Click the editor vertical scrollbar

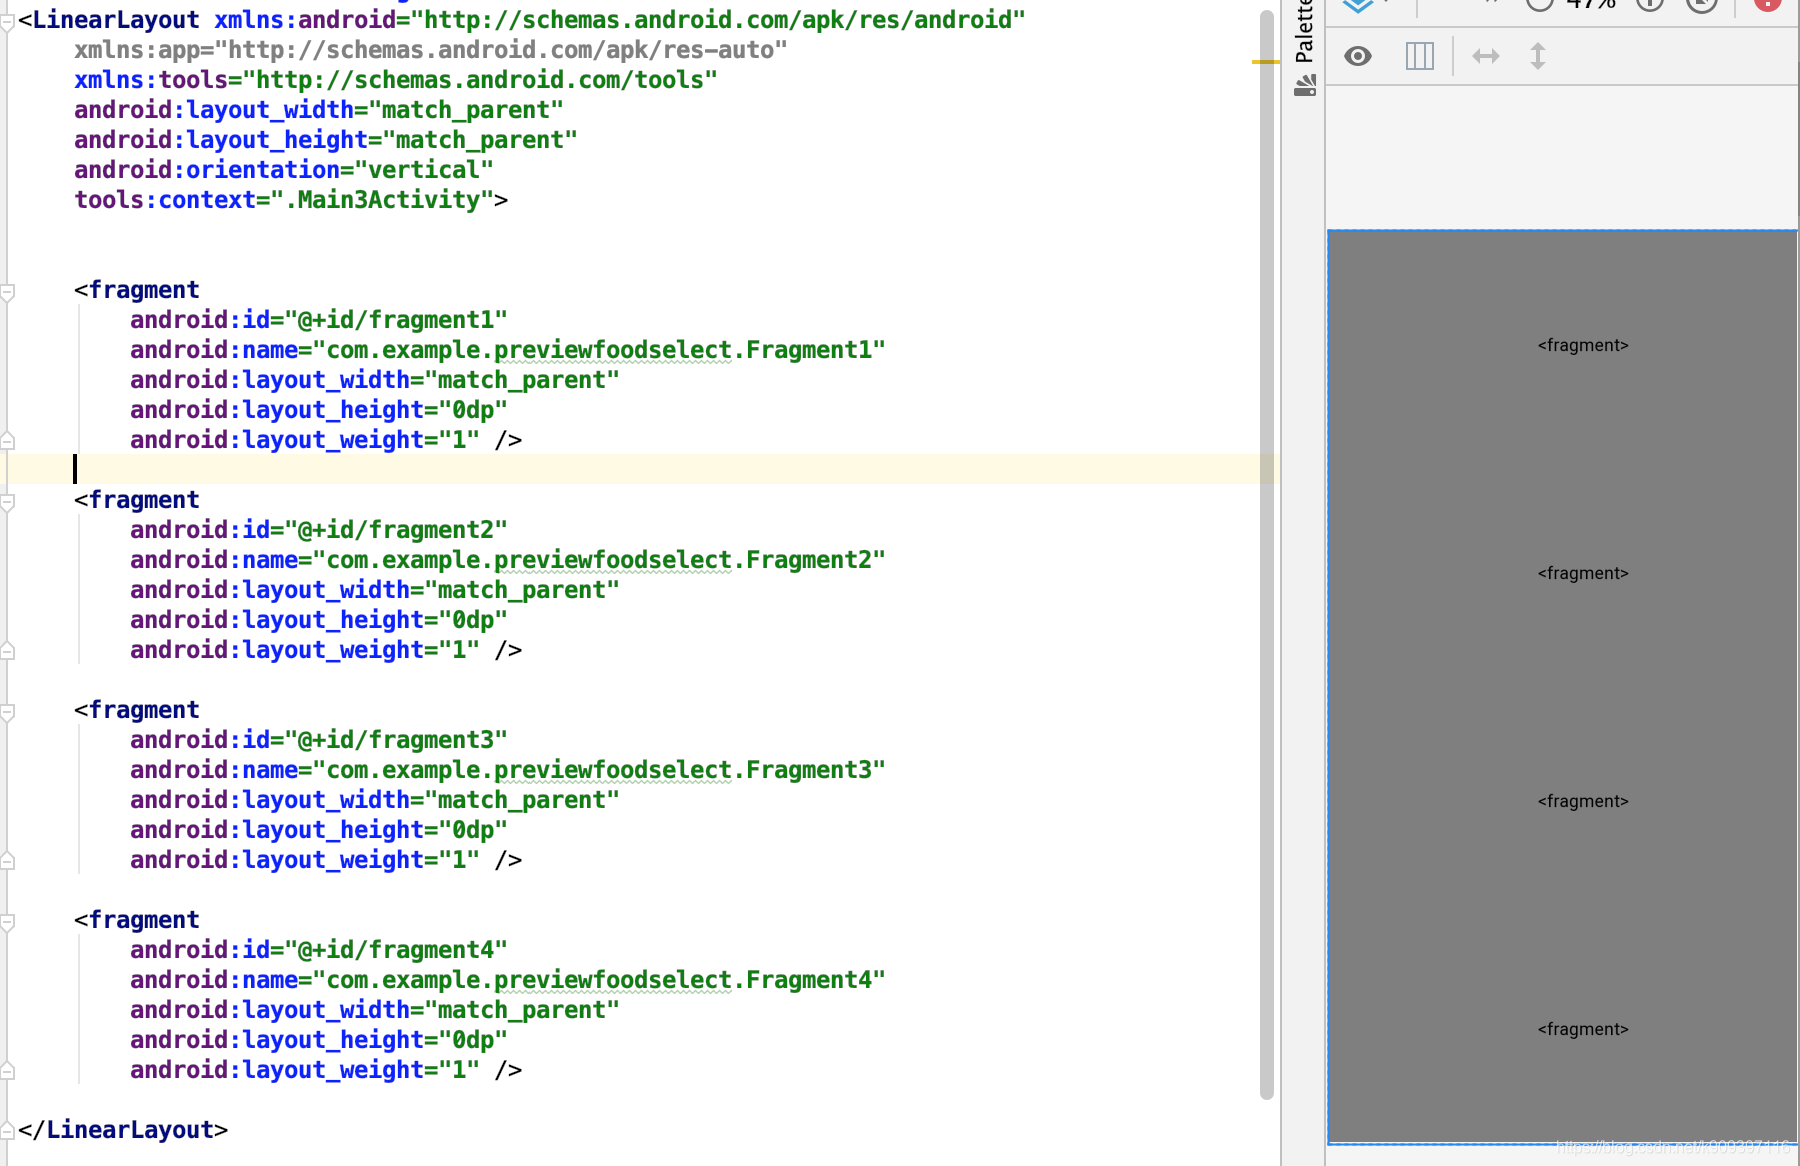(x=1267, y=555)
